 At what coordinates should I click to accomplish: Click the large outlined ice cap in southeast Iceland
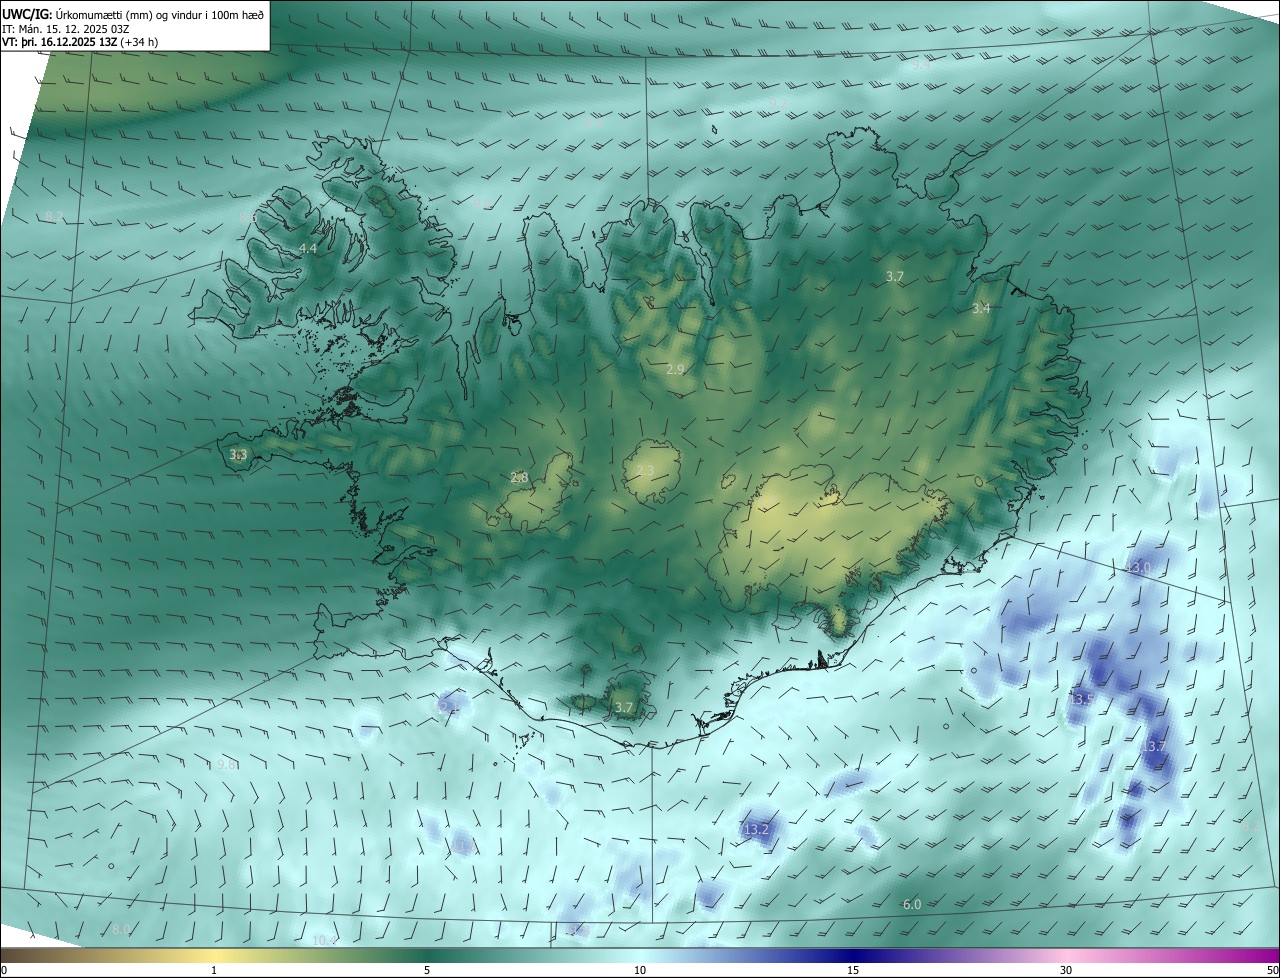(830, 540)
